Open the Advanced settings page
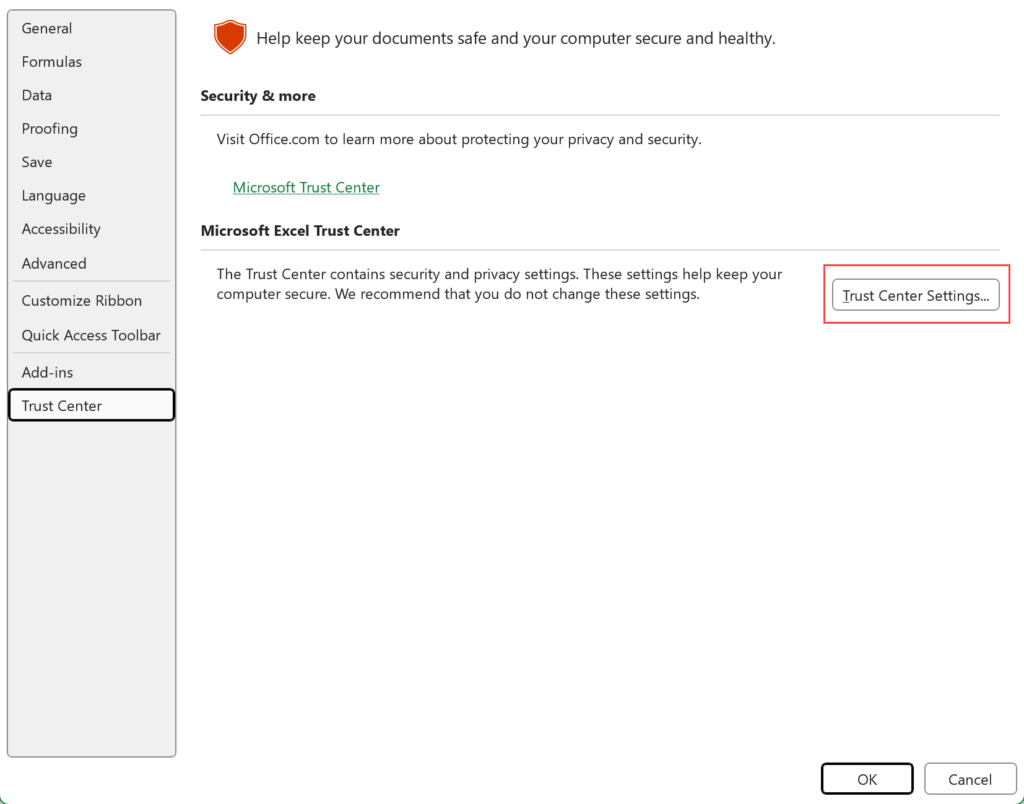The height and width of the screenshot is (804, 1024). [53, 263]
